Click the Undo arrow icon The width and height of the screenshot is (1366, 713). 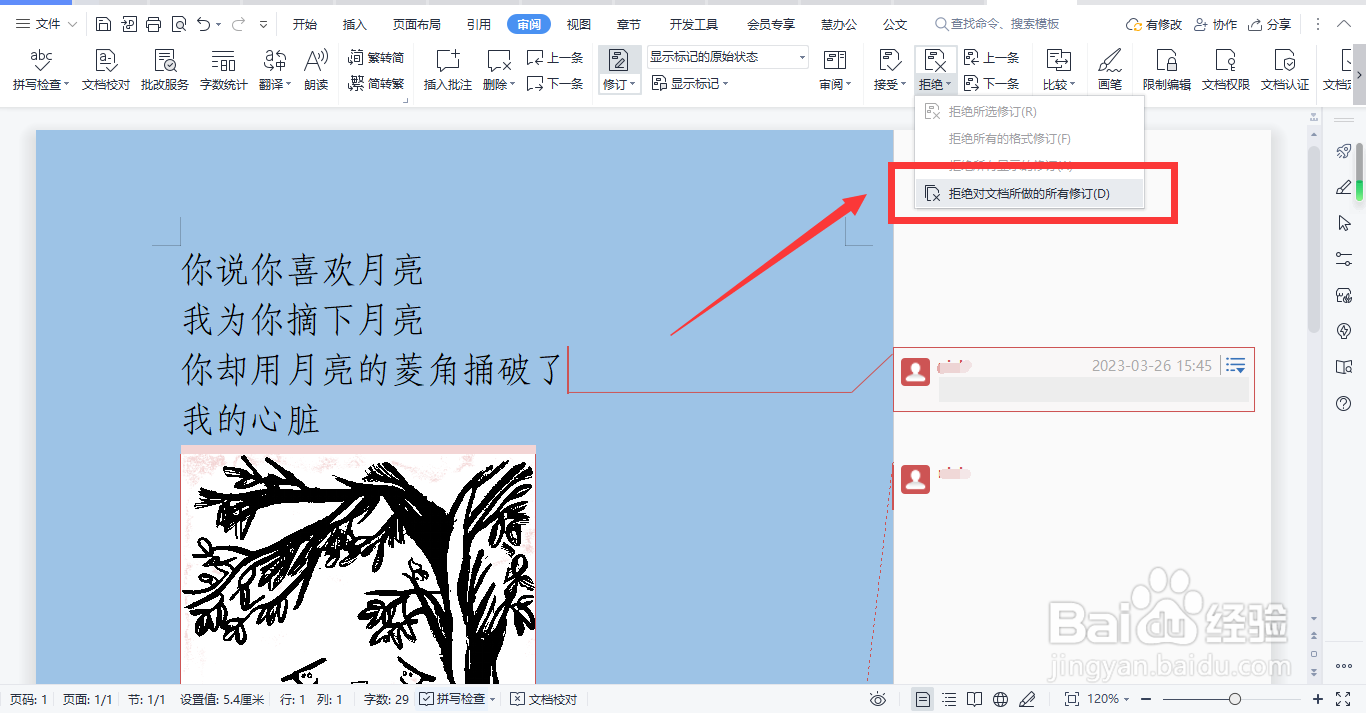coord(204,24)
